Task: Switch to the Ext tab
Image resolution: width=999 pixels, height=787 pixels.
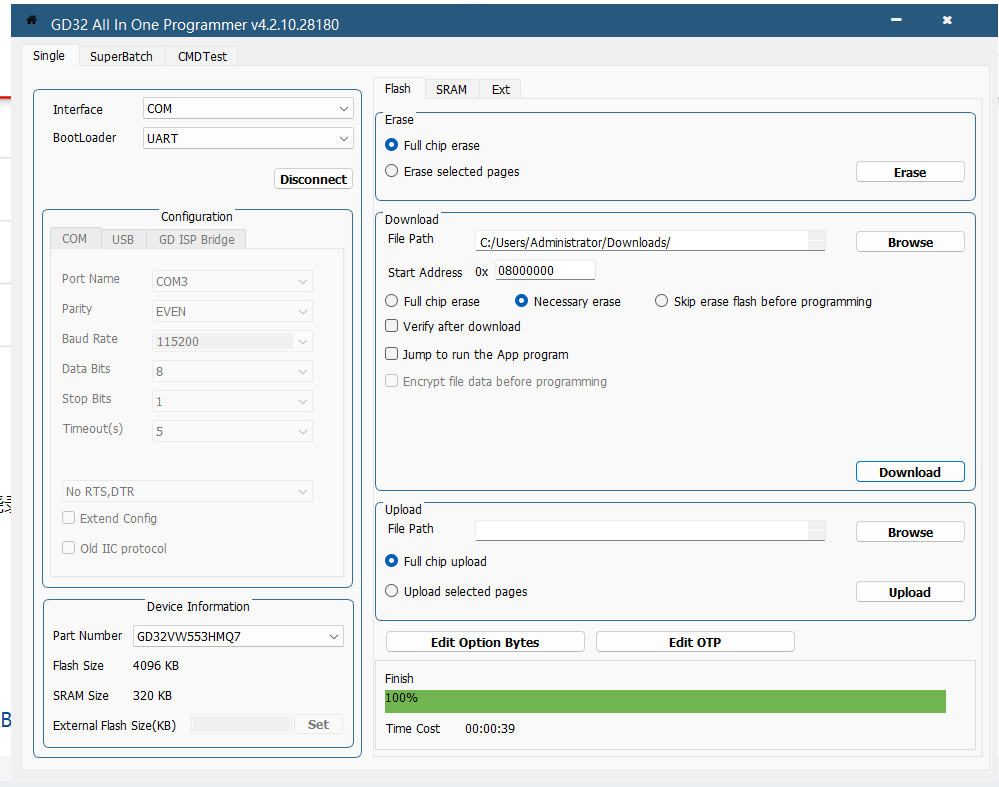Action: (500, 90)
